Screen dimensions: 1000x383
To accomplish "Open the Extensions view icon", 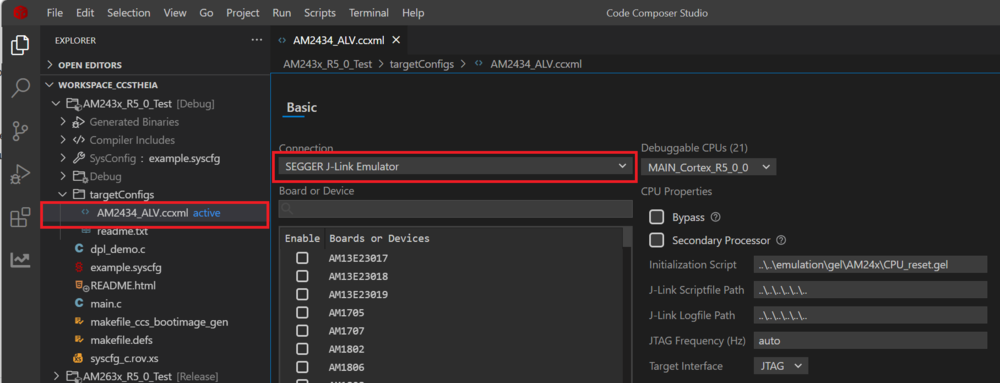I will tap(20, 217).
